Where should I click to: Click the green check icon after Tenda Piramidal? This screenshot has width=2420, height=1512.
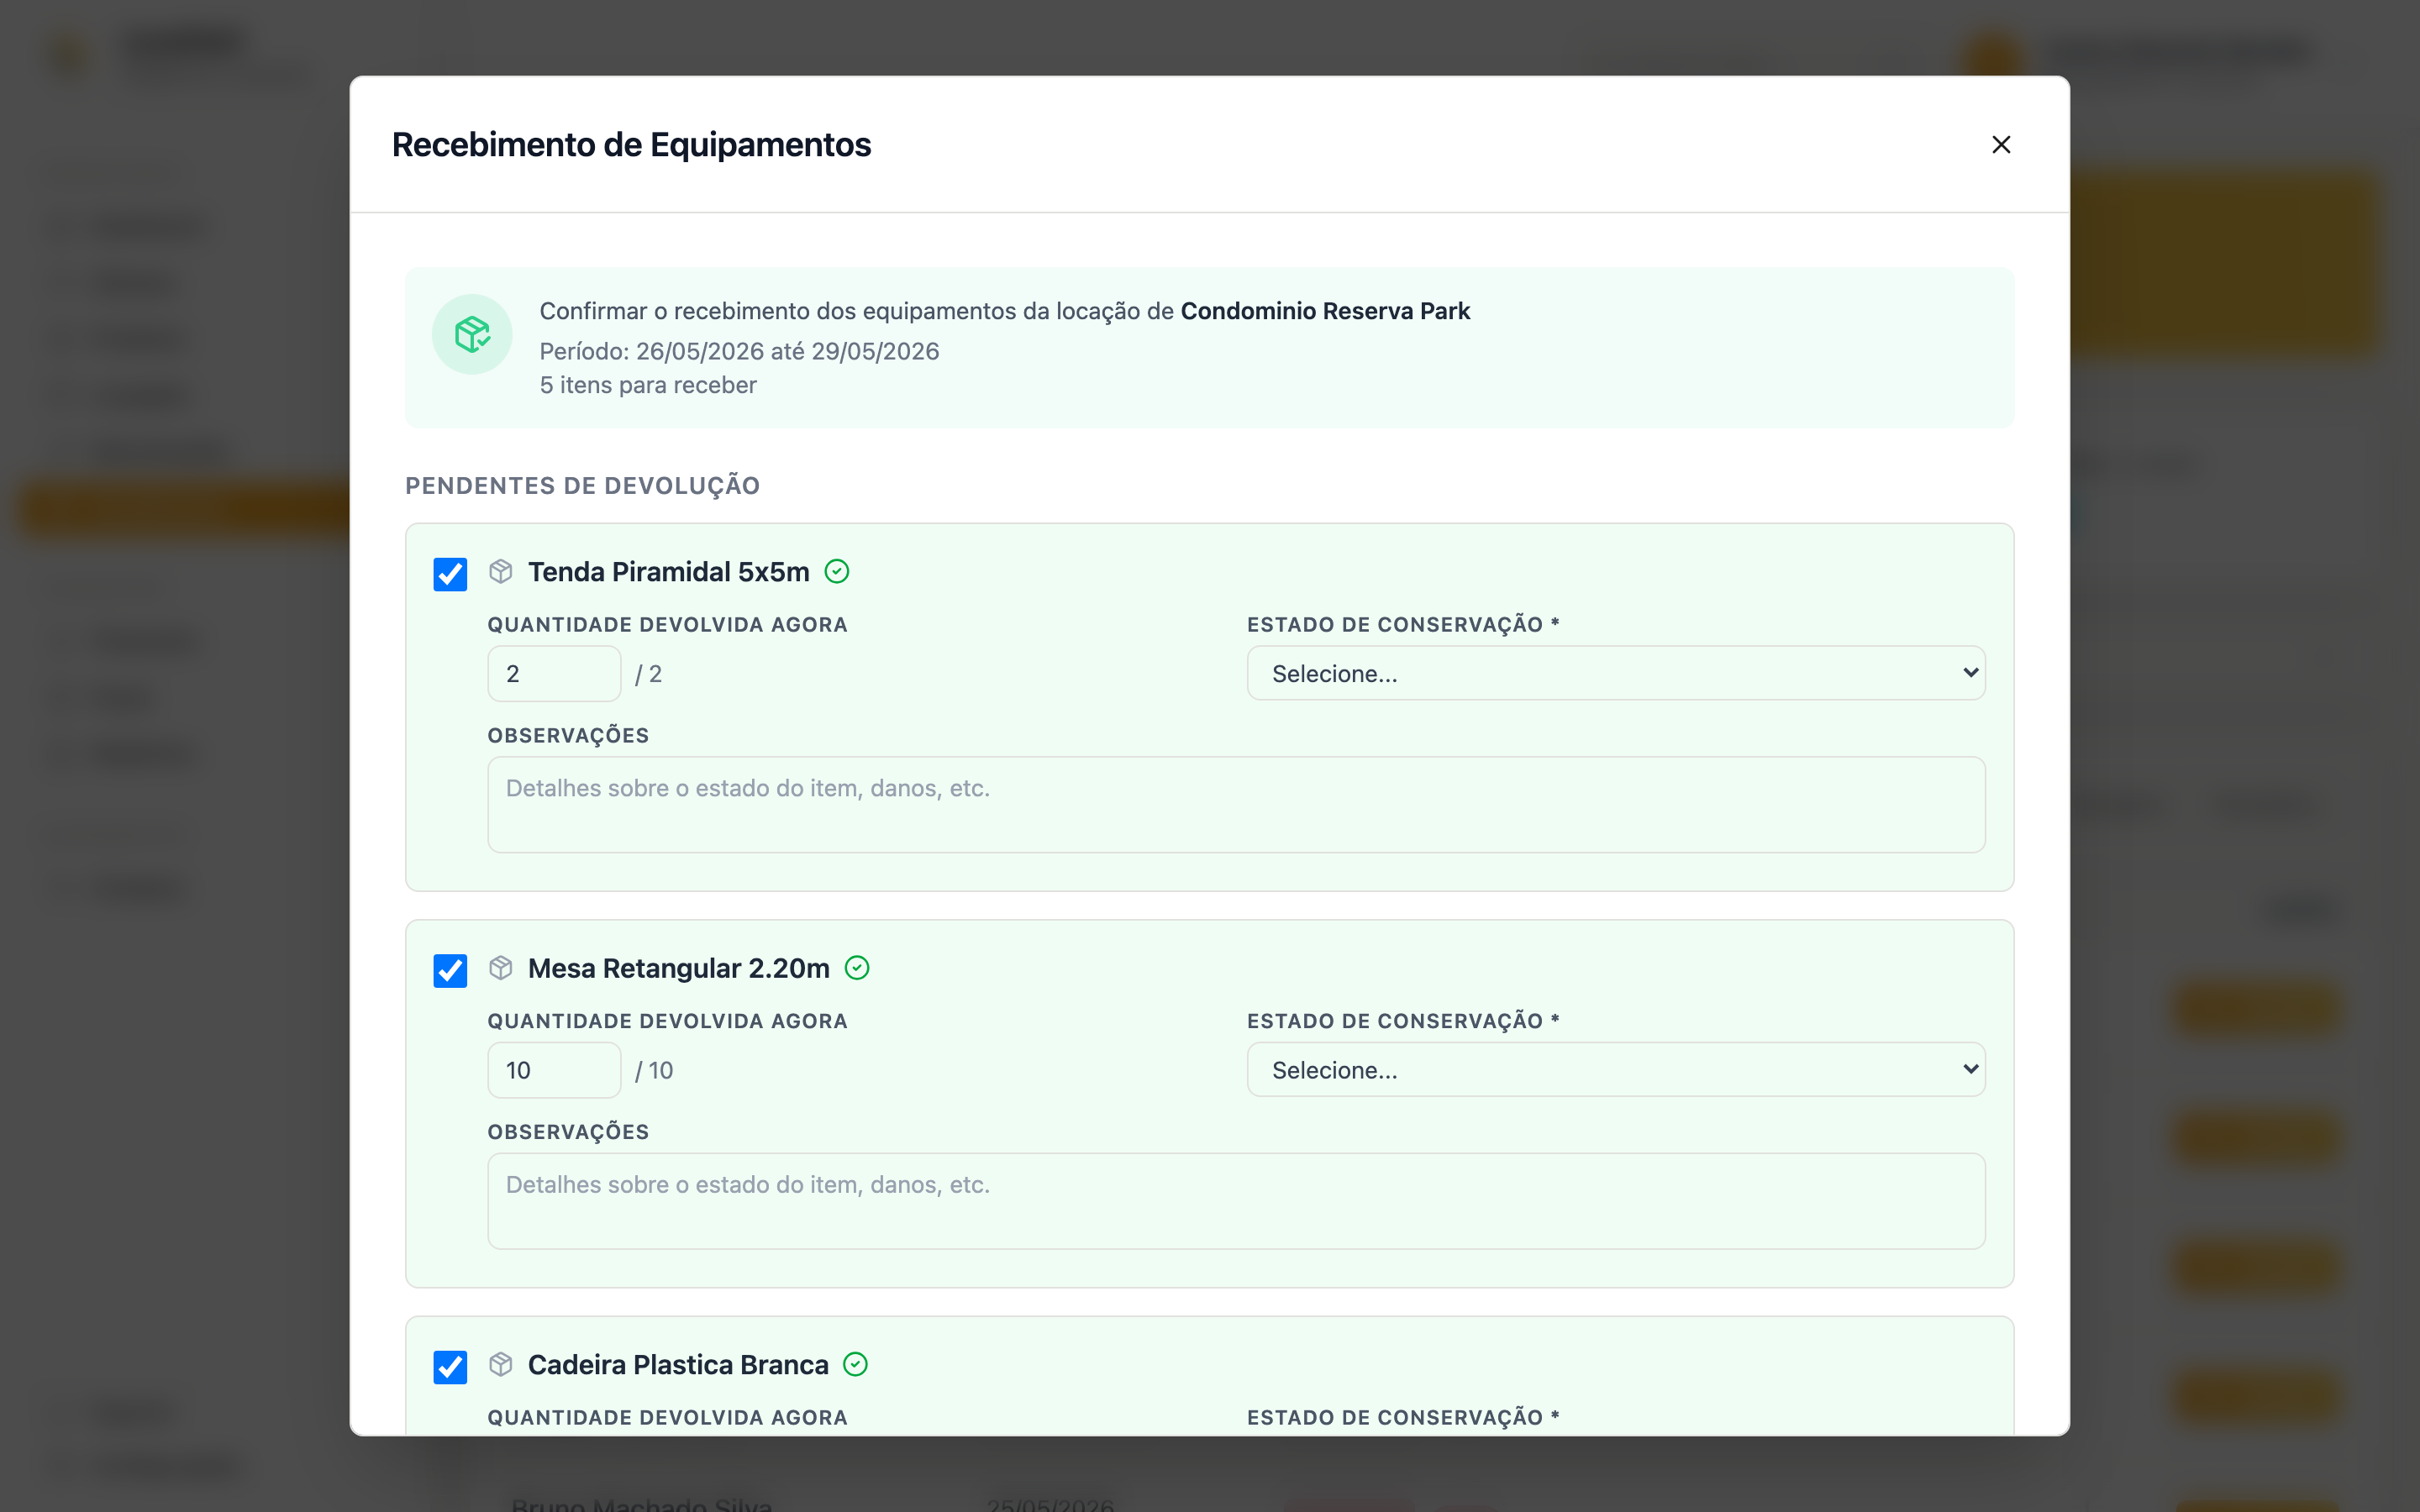(837, 572)
